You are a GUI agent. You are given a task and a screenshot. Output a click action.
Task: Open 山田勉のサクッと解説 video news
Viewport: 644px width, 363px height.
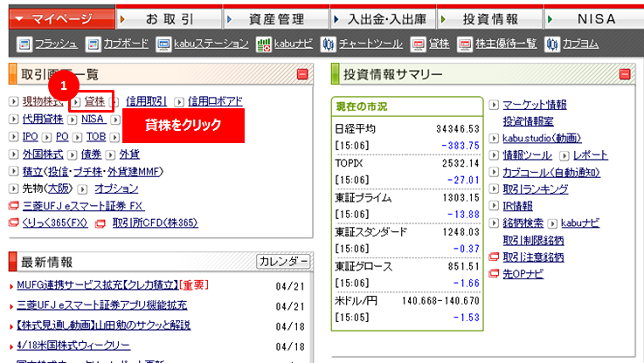(104, 325)
